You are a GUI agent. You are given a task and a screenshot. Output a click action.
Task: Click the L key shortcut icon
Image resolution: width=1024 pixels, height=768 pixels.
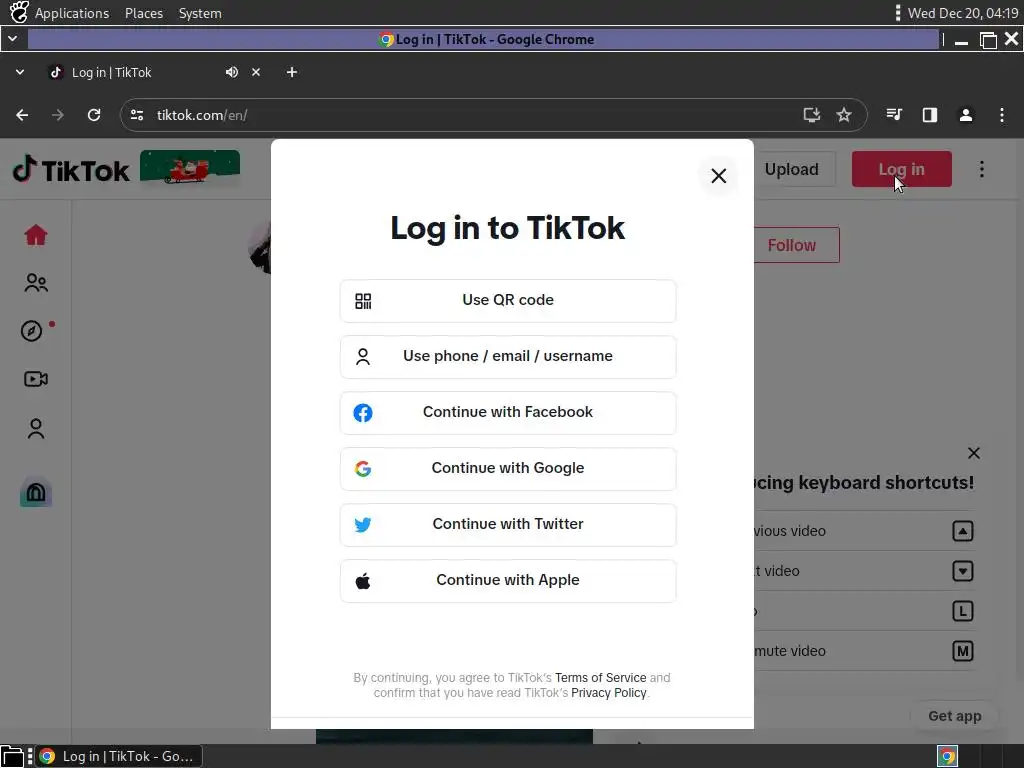point(963,611)
